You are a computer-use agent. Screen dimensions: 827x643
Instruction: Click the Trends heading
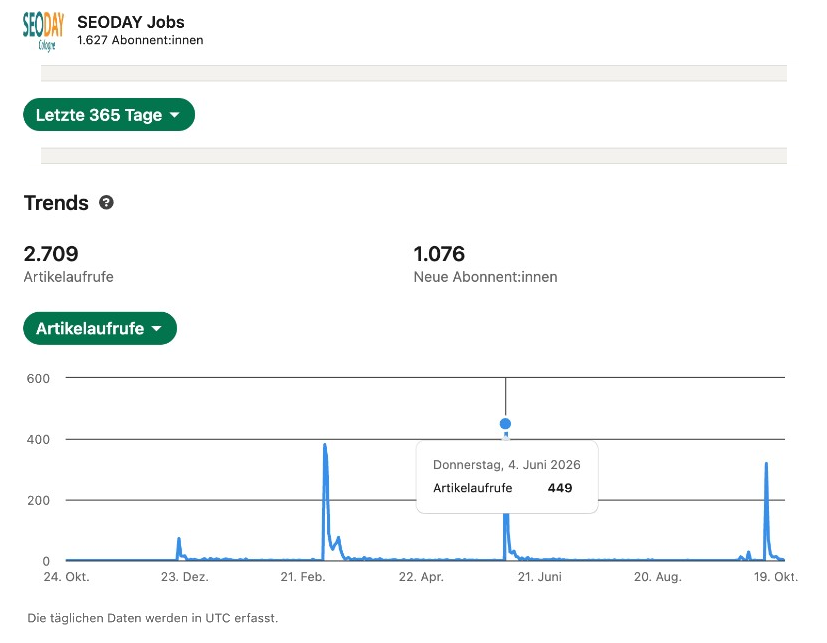(56, 203)
